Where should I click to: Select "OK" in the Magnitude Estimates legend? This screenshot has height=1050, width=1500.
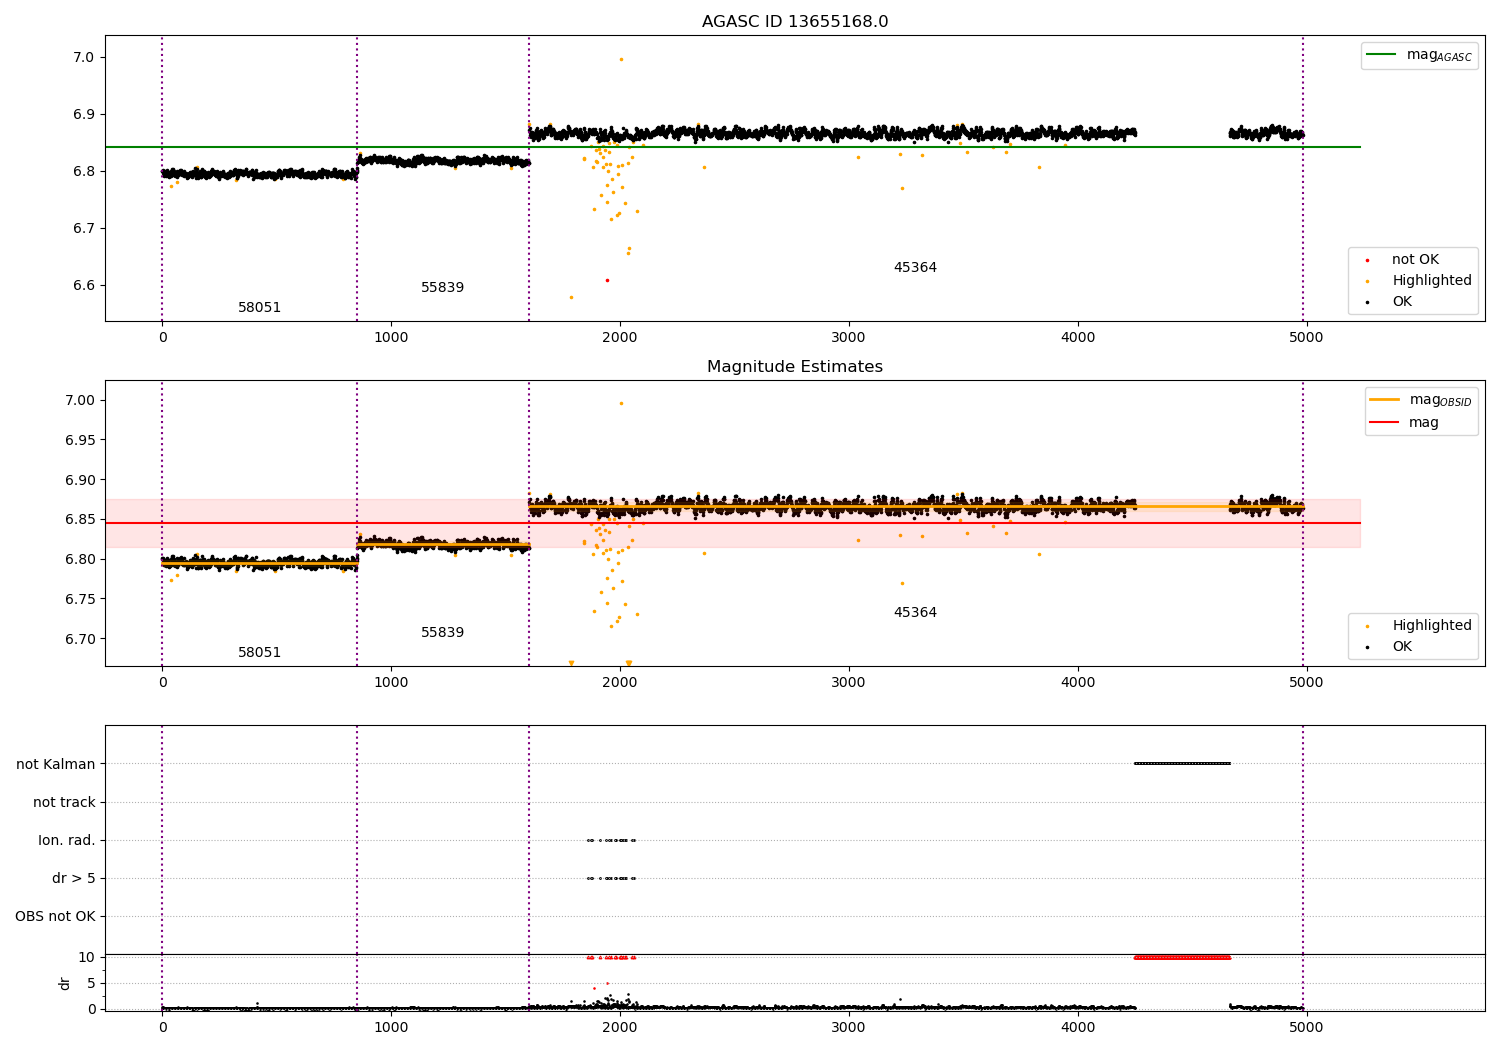(1402, 647)
